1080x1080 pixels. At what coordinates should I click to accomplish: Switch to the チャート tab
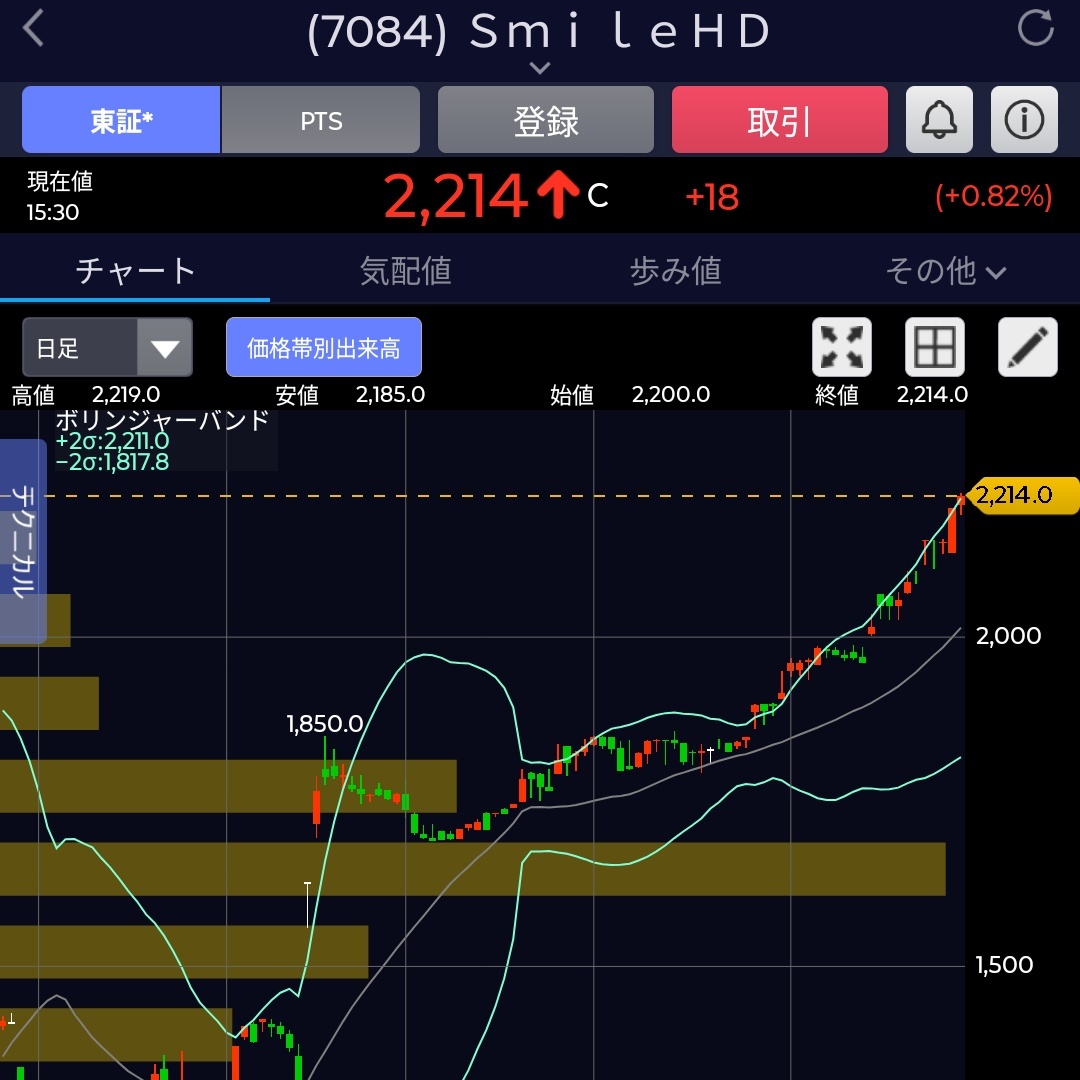point(135,271)
